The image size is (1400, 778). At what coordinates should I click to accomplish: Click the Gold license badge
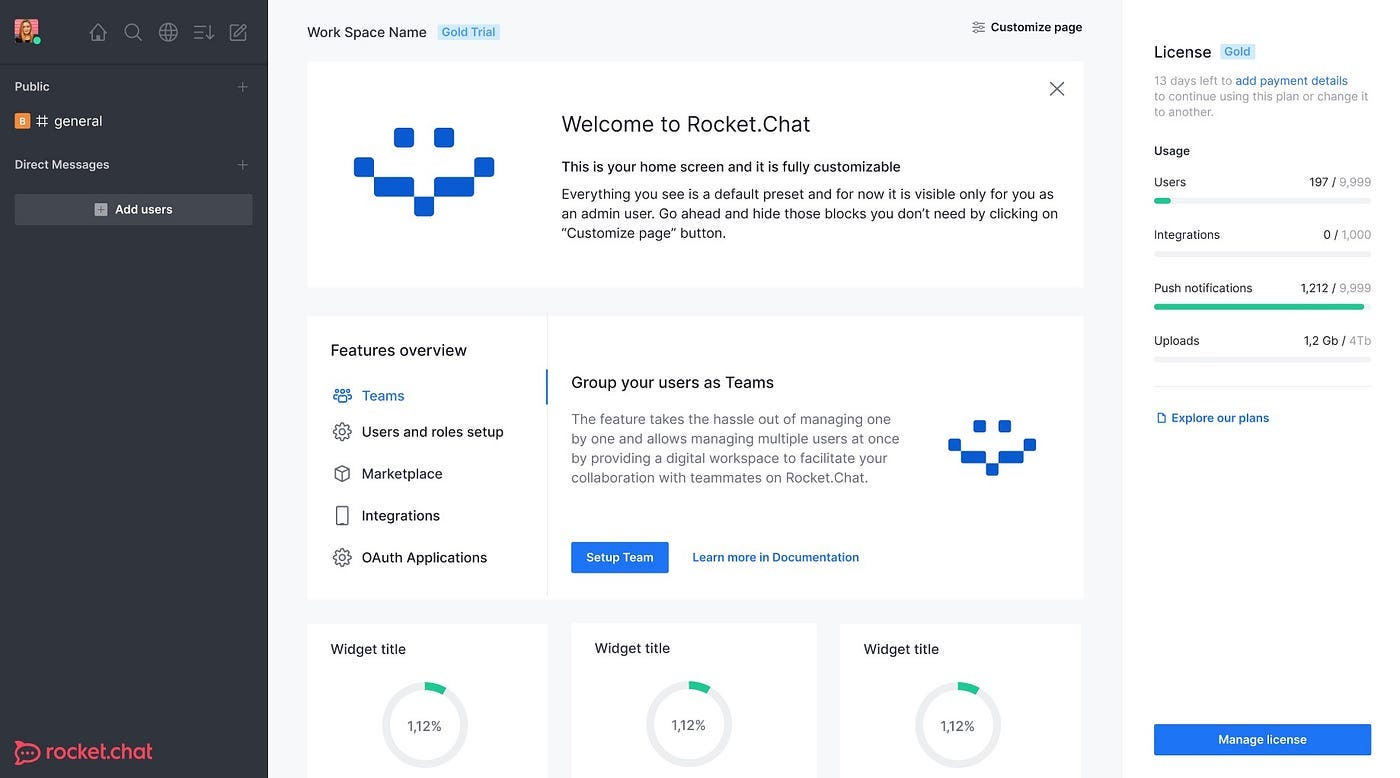1237,52
